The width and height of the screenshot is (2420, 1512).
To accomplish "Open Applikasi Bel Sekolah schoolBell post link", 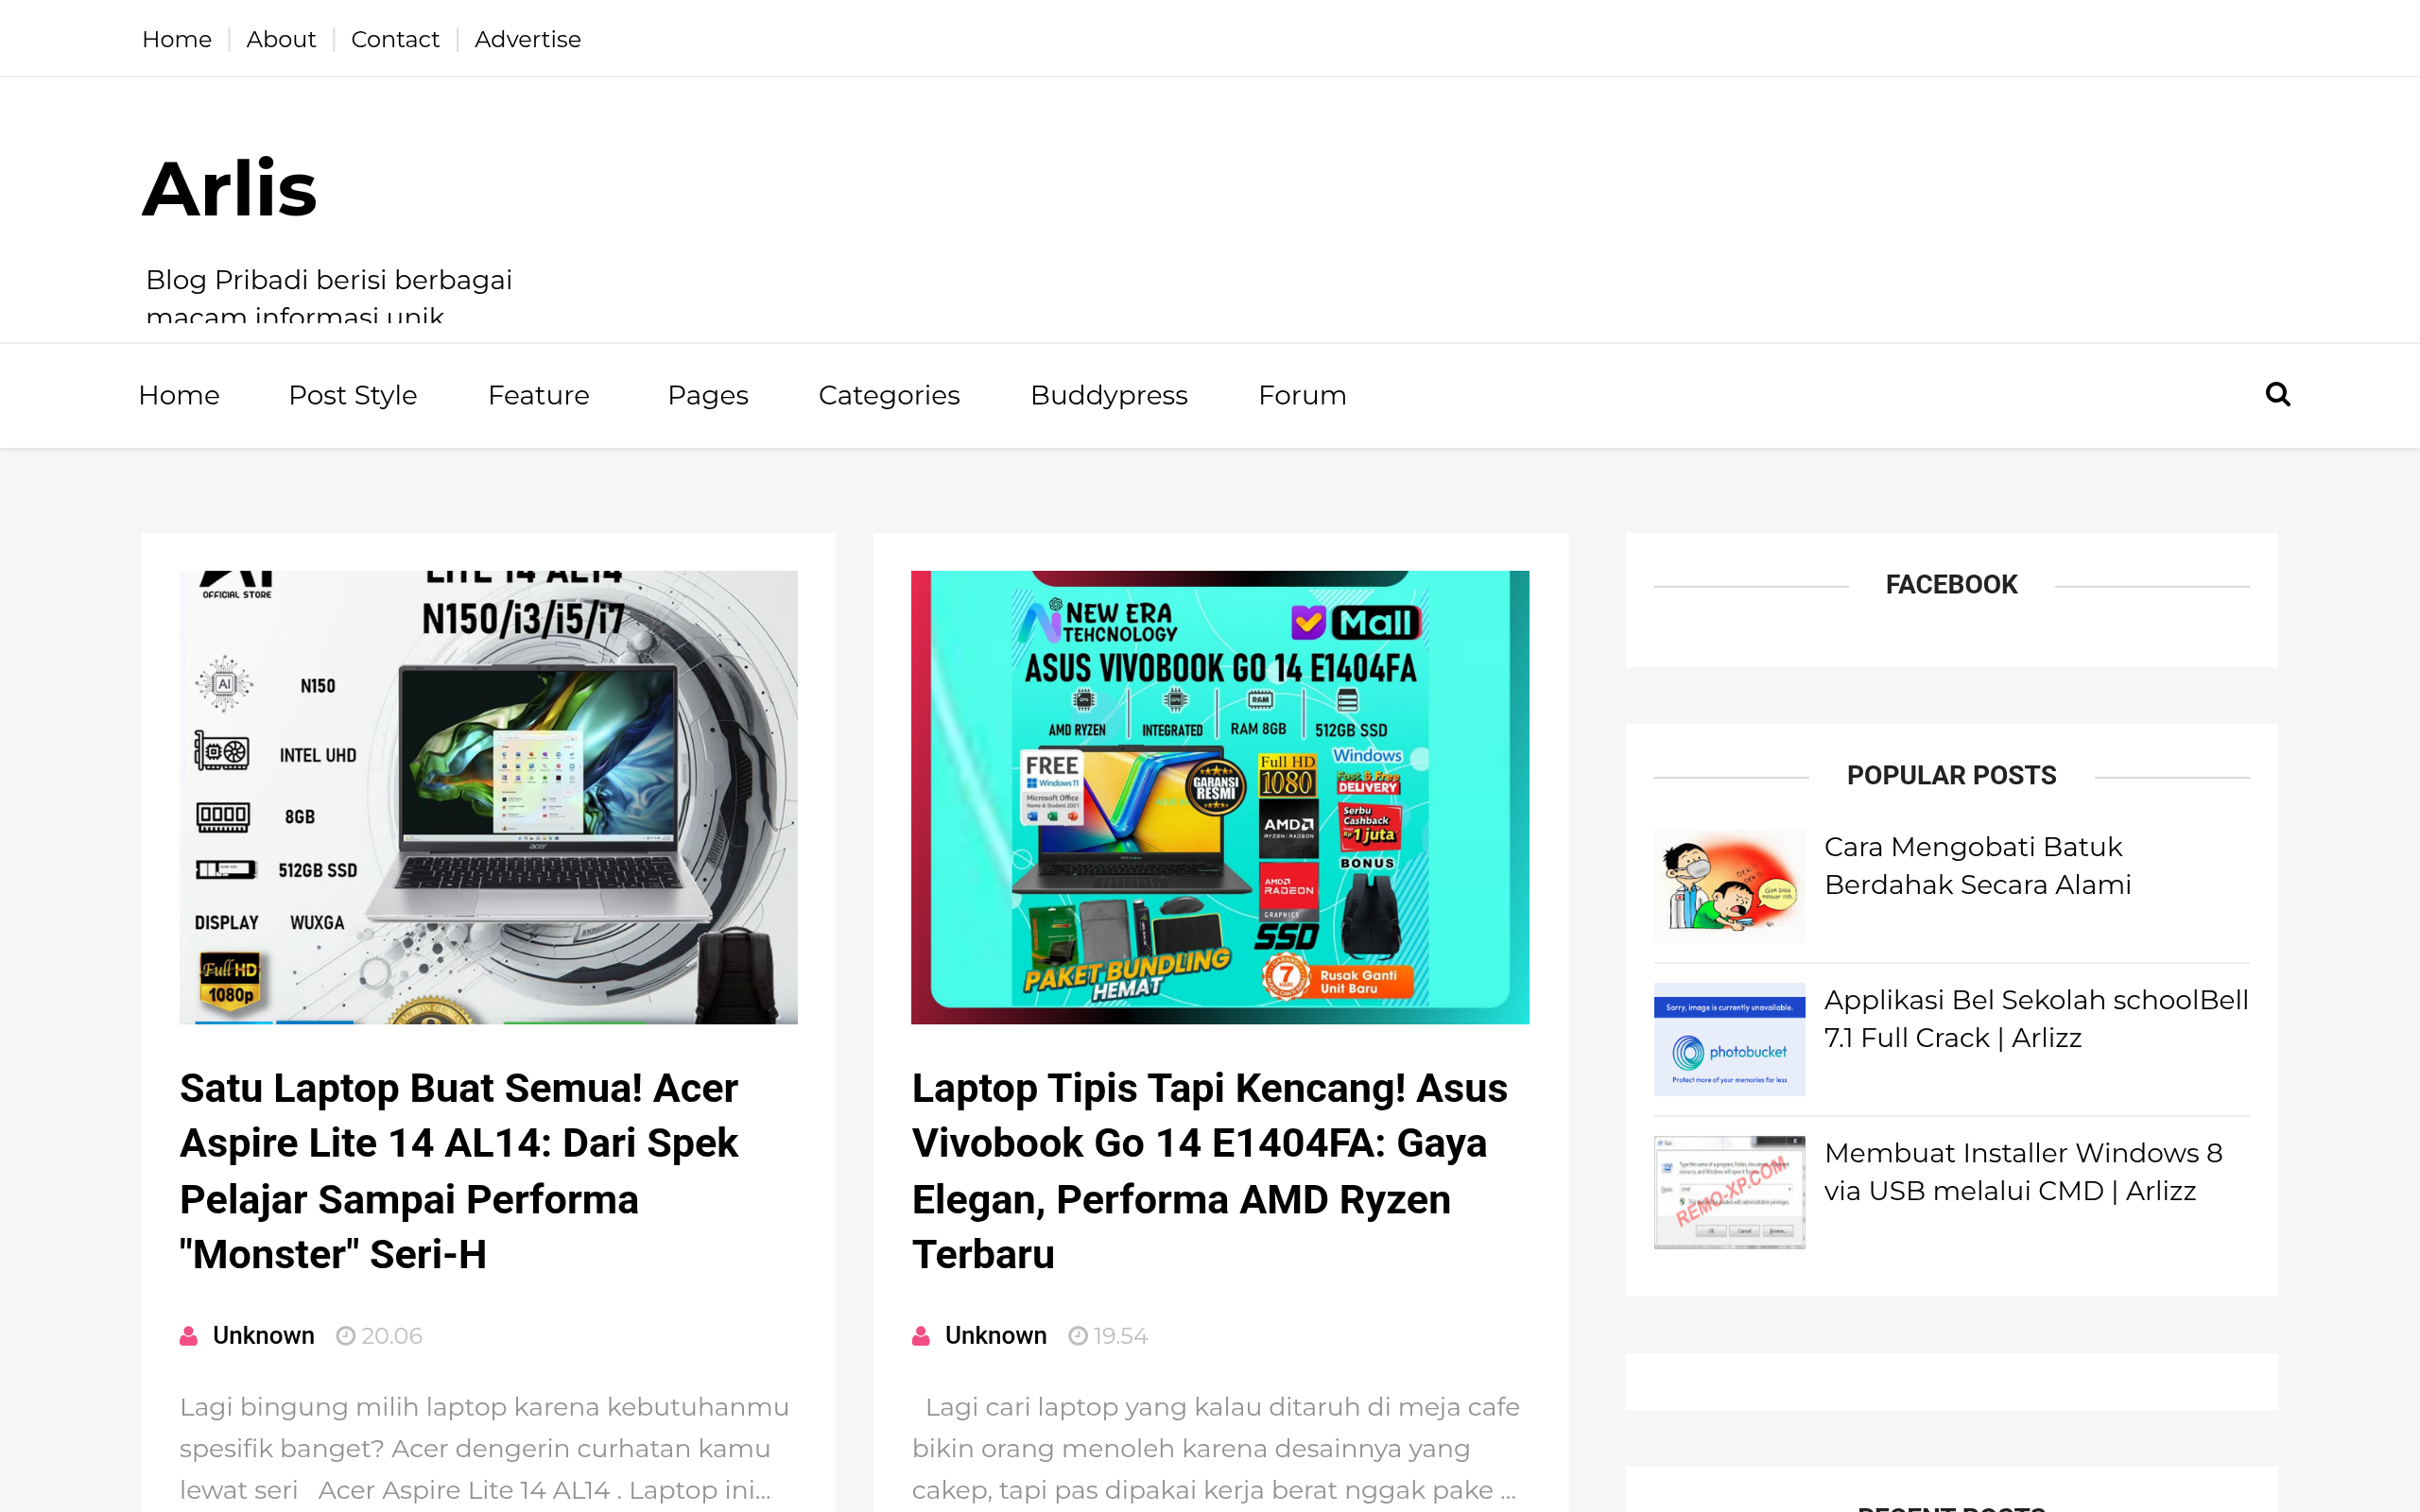I will pos(2035,1018).
